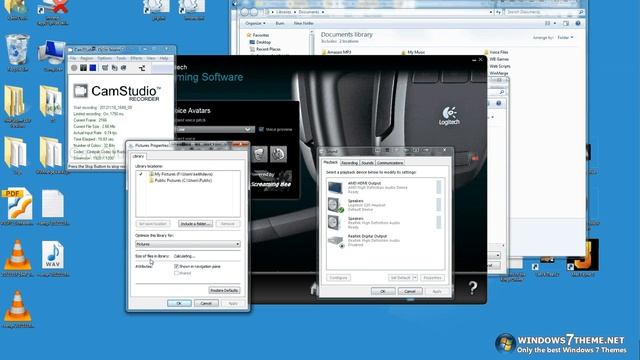The image size is (640, 360).
Task: Click the Logitech software home icon
Action: point(314,288)
